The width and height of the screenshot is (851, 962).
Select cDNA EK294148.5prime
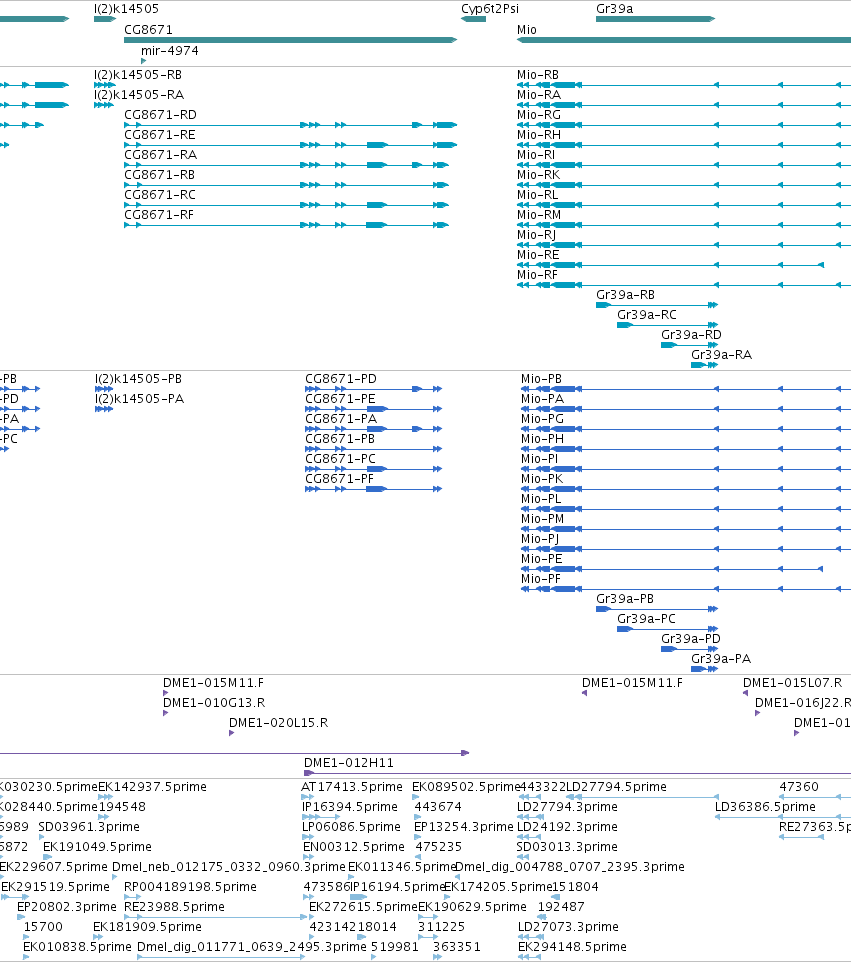point(572,947)
